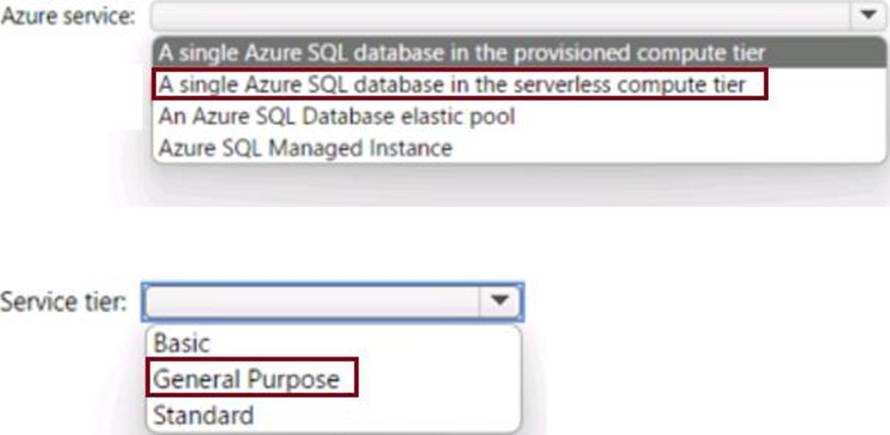The image size is (890, 435).
Task: Click inside the Service tier combo box field
Action: coord(311,302)
